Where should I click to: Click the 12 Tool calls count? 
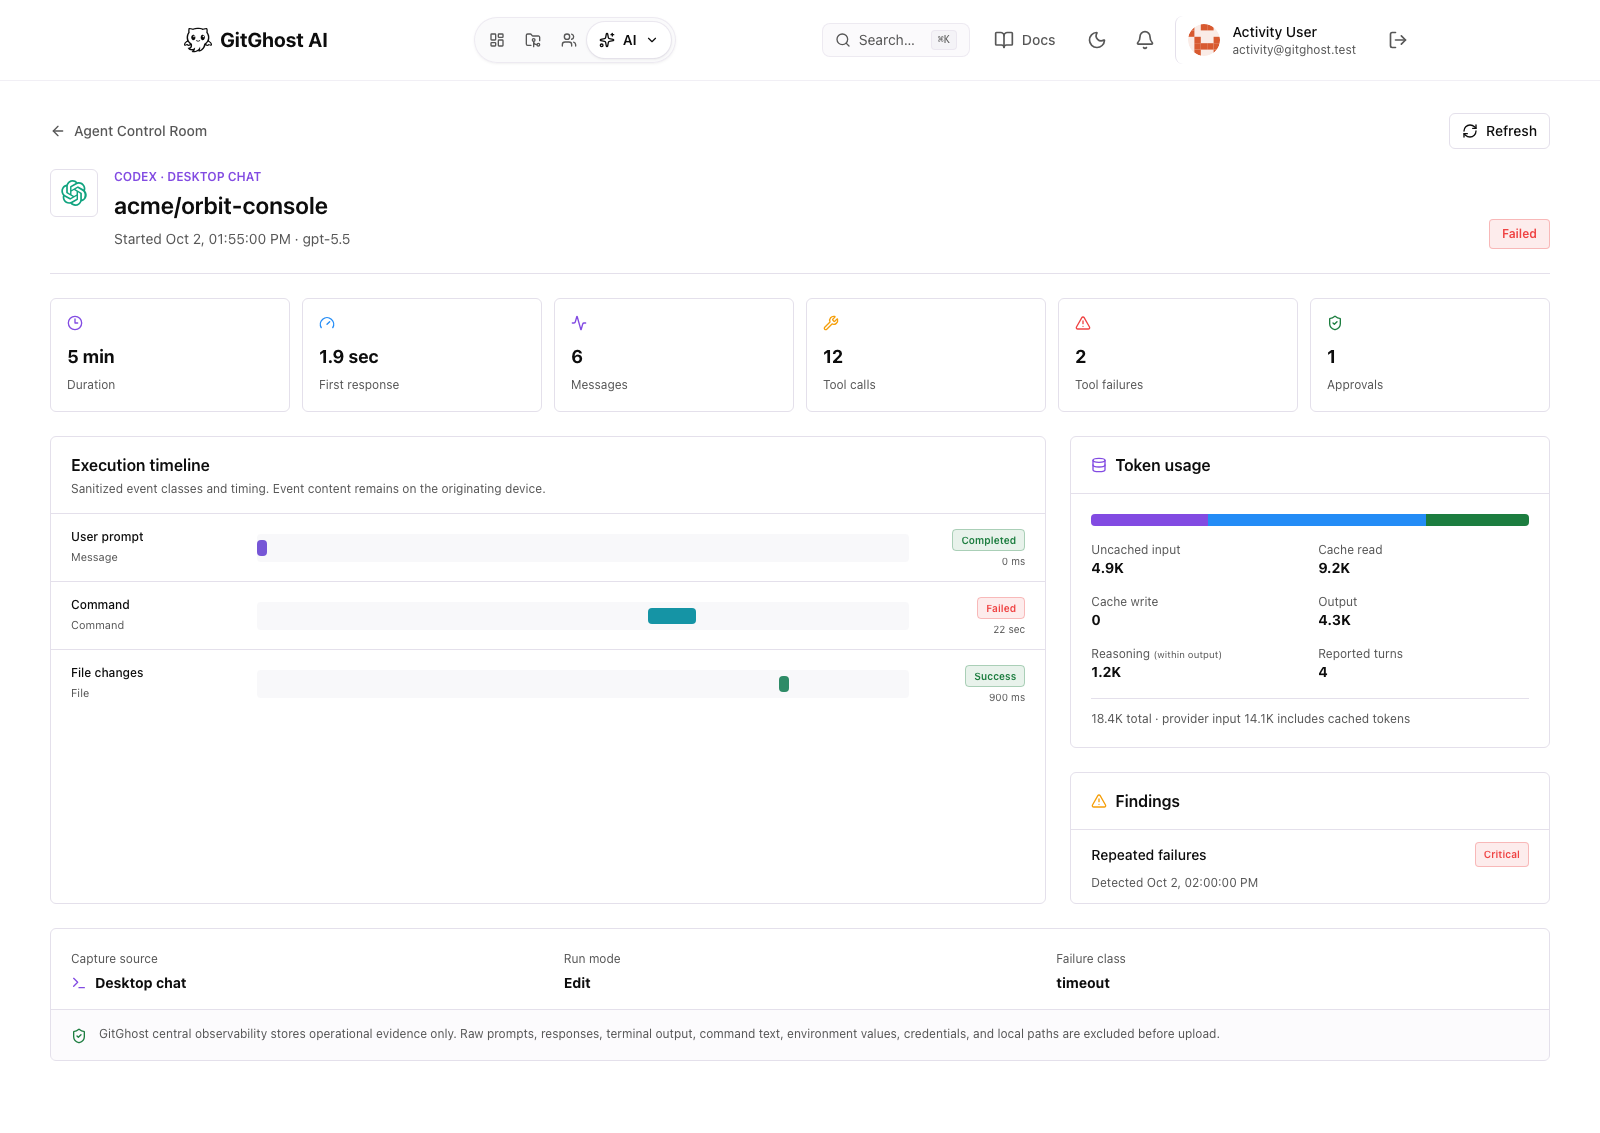(x=833, y=357)
